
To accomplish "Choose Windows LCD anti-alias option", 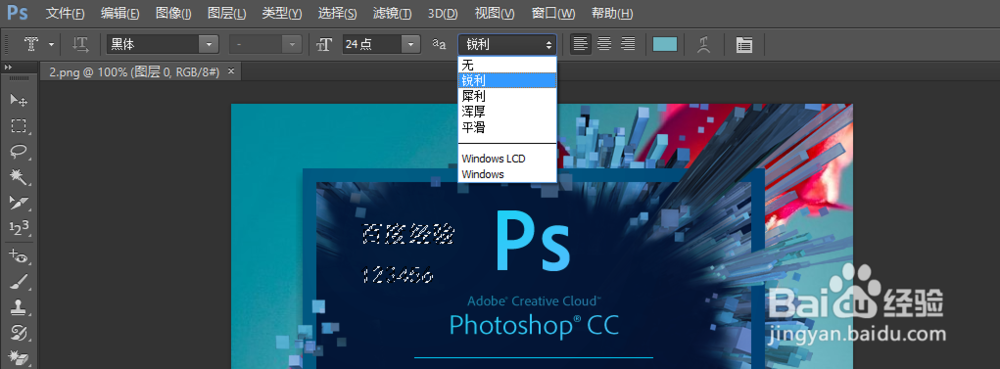I will pos(507,159).
